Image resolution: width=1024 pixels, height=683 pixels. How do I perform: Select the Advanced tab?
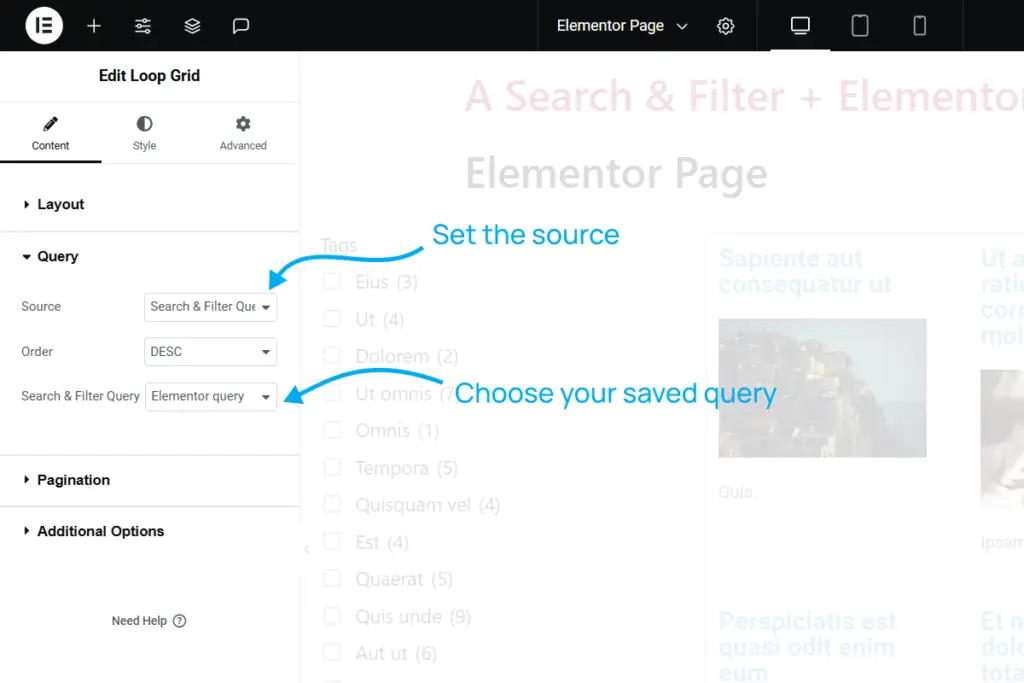tap(243, 134)
